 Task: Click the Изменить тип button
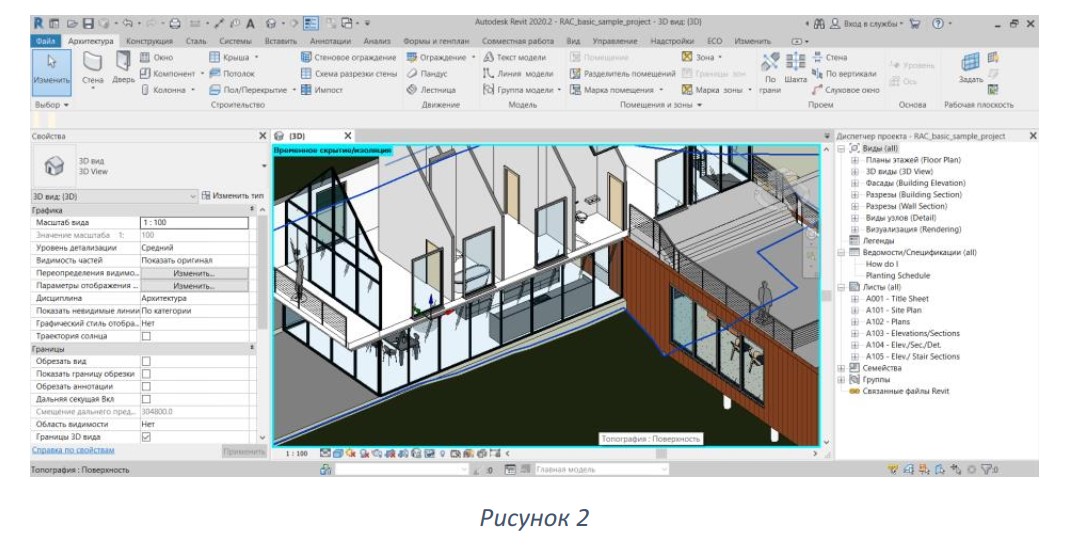tap(233, 196)
